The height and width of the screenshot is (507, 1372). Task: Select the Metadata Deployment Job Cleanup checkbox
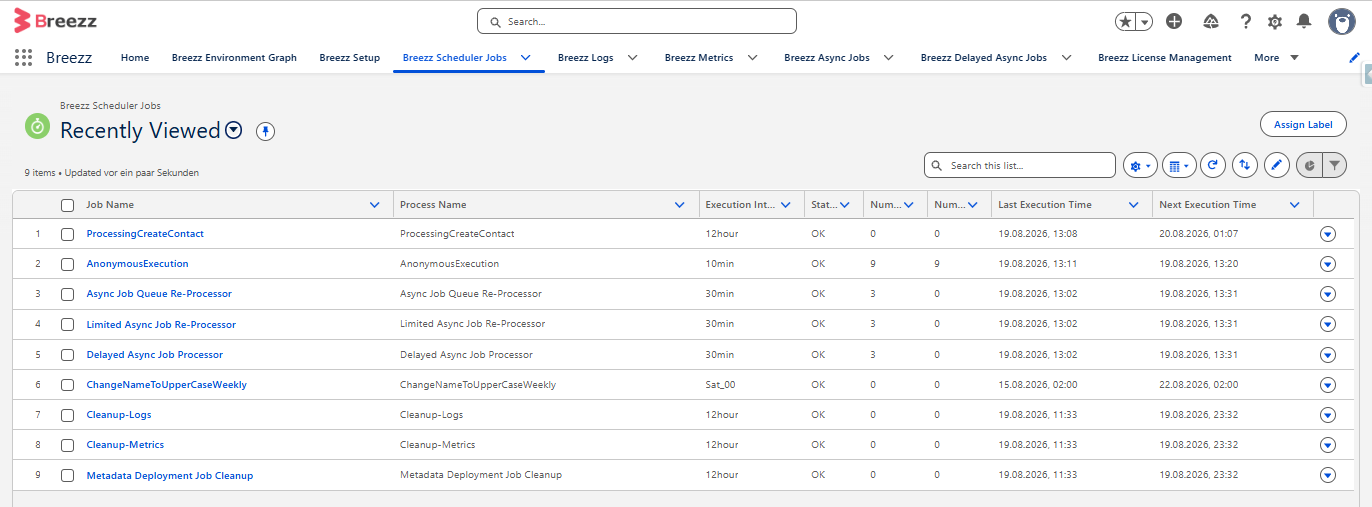(x=67, y=476)
